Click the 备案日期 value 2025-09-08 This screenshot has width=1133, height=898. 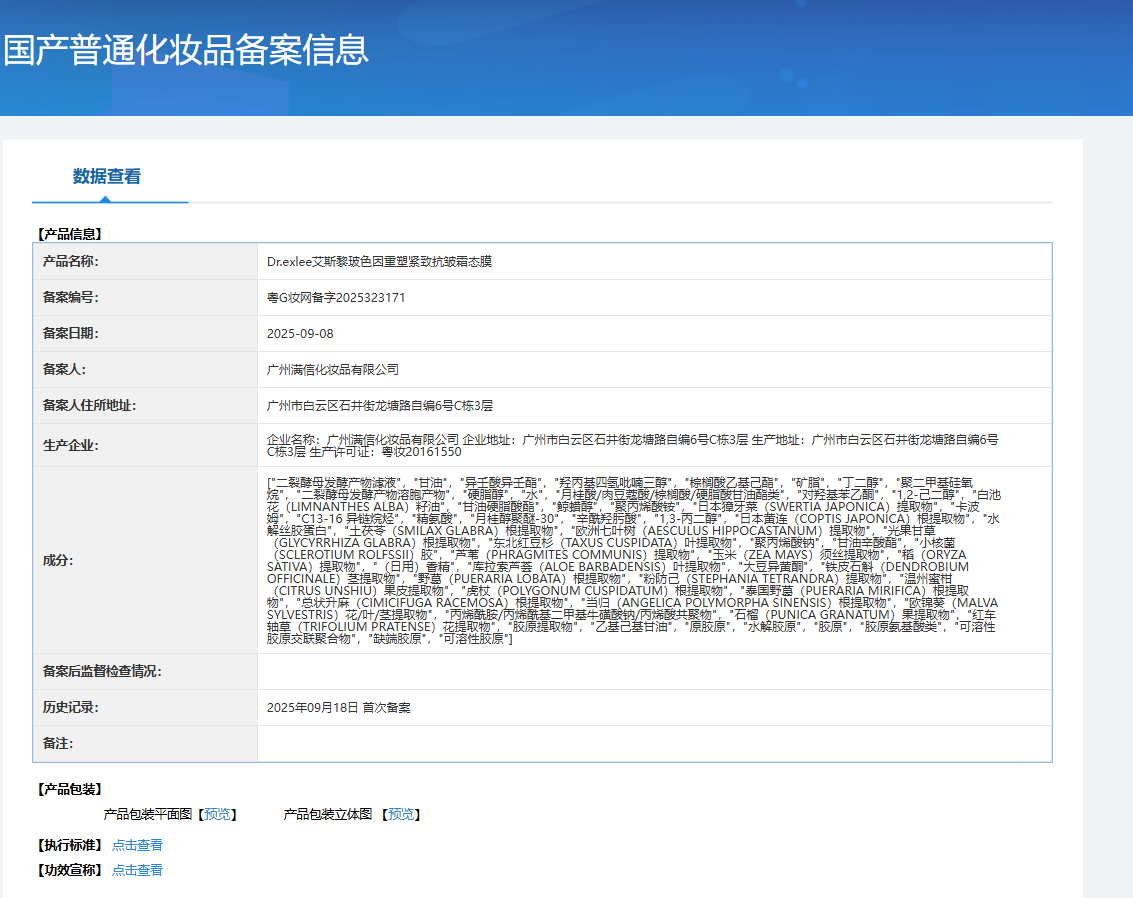pyautogui.click(x=300, y=334)
